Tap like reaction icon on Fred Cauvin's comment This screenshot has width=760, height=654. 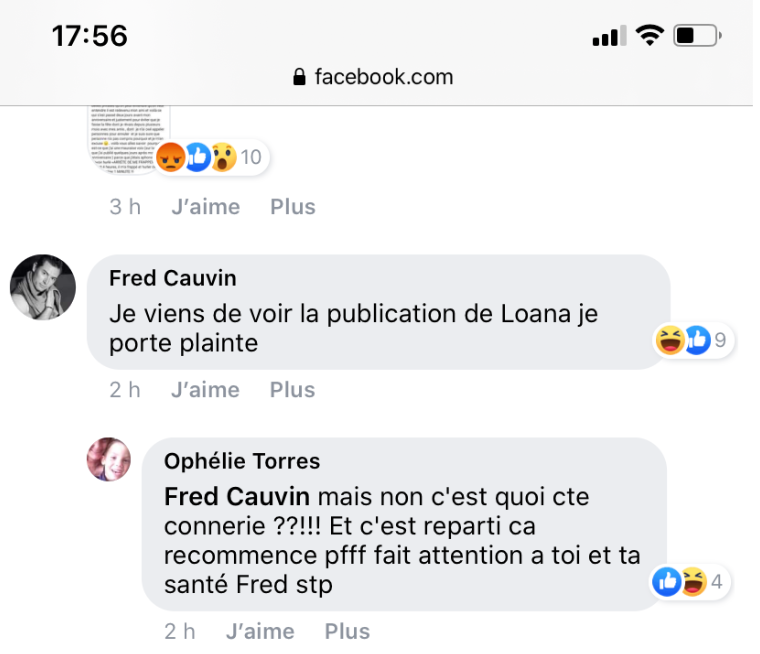tap(697, 340)
